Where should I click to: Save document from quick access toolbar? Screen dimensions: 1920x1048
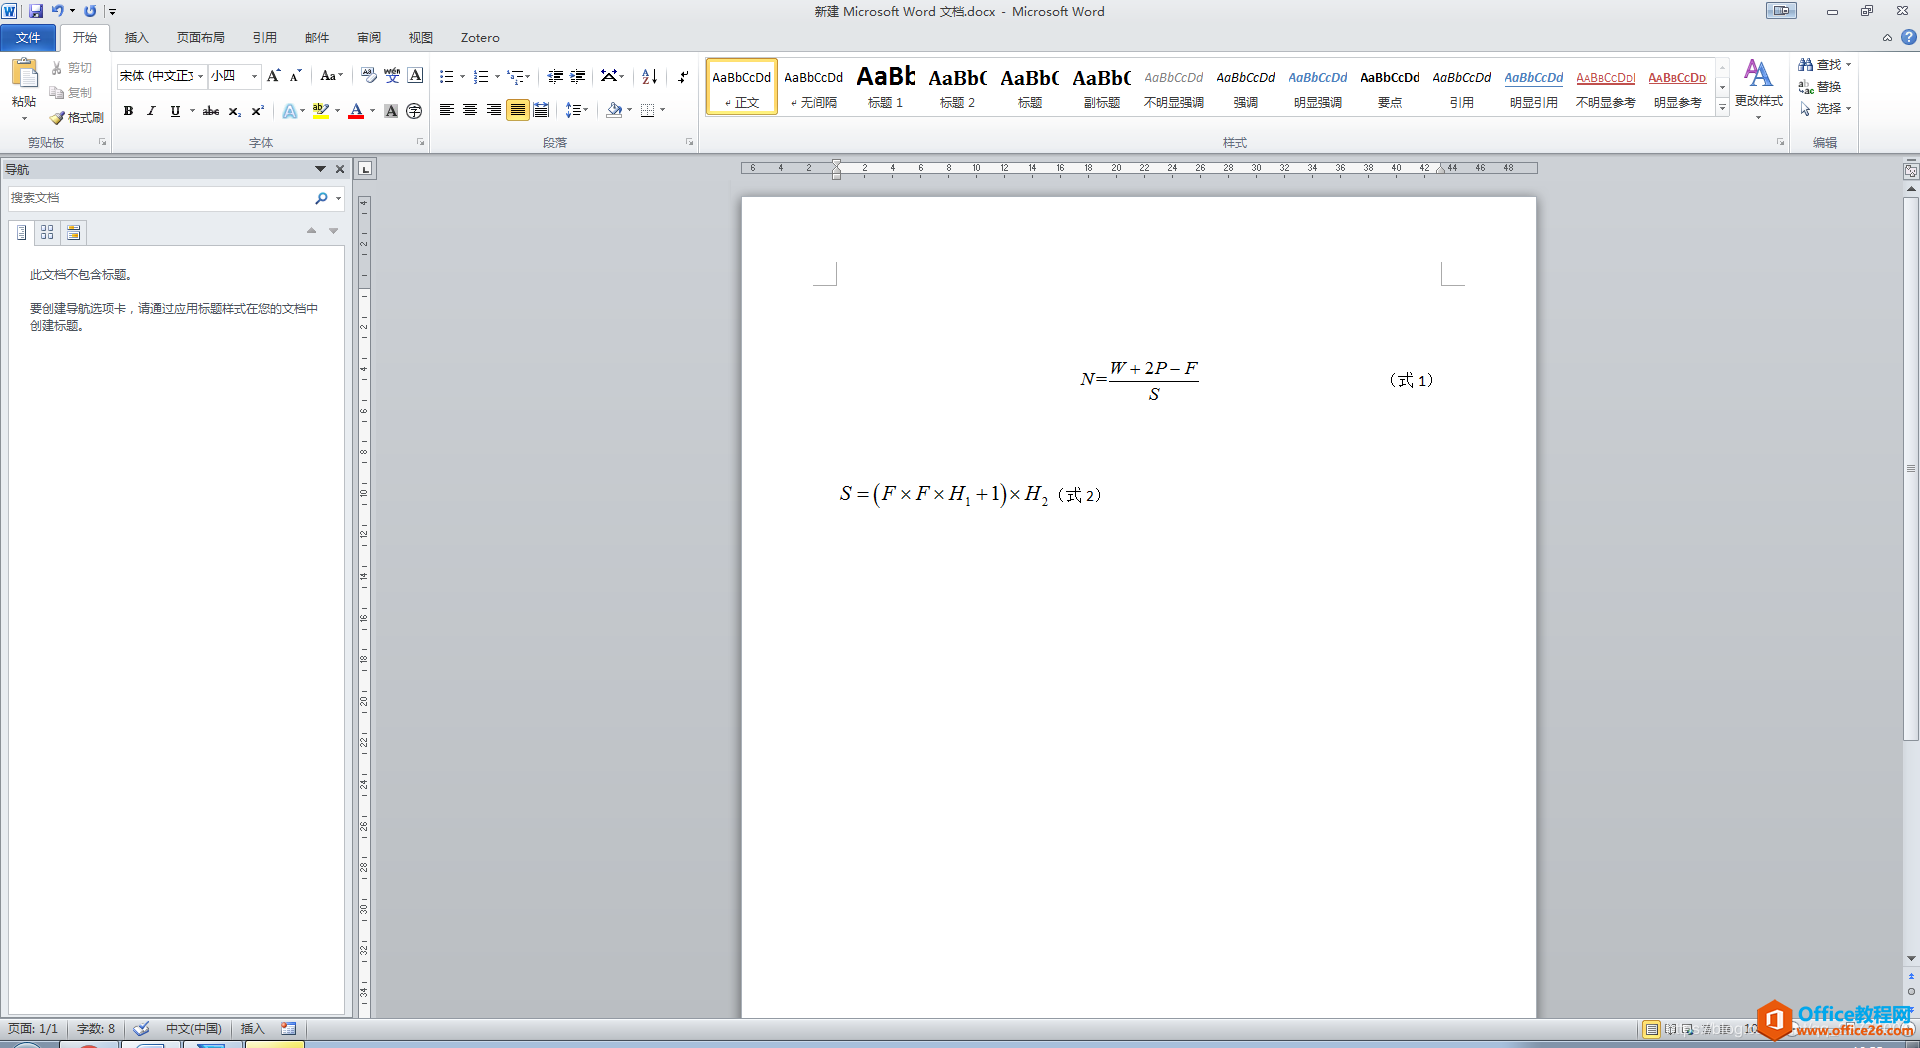click(36, 11)
